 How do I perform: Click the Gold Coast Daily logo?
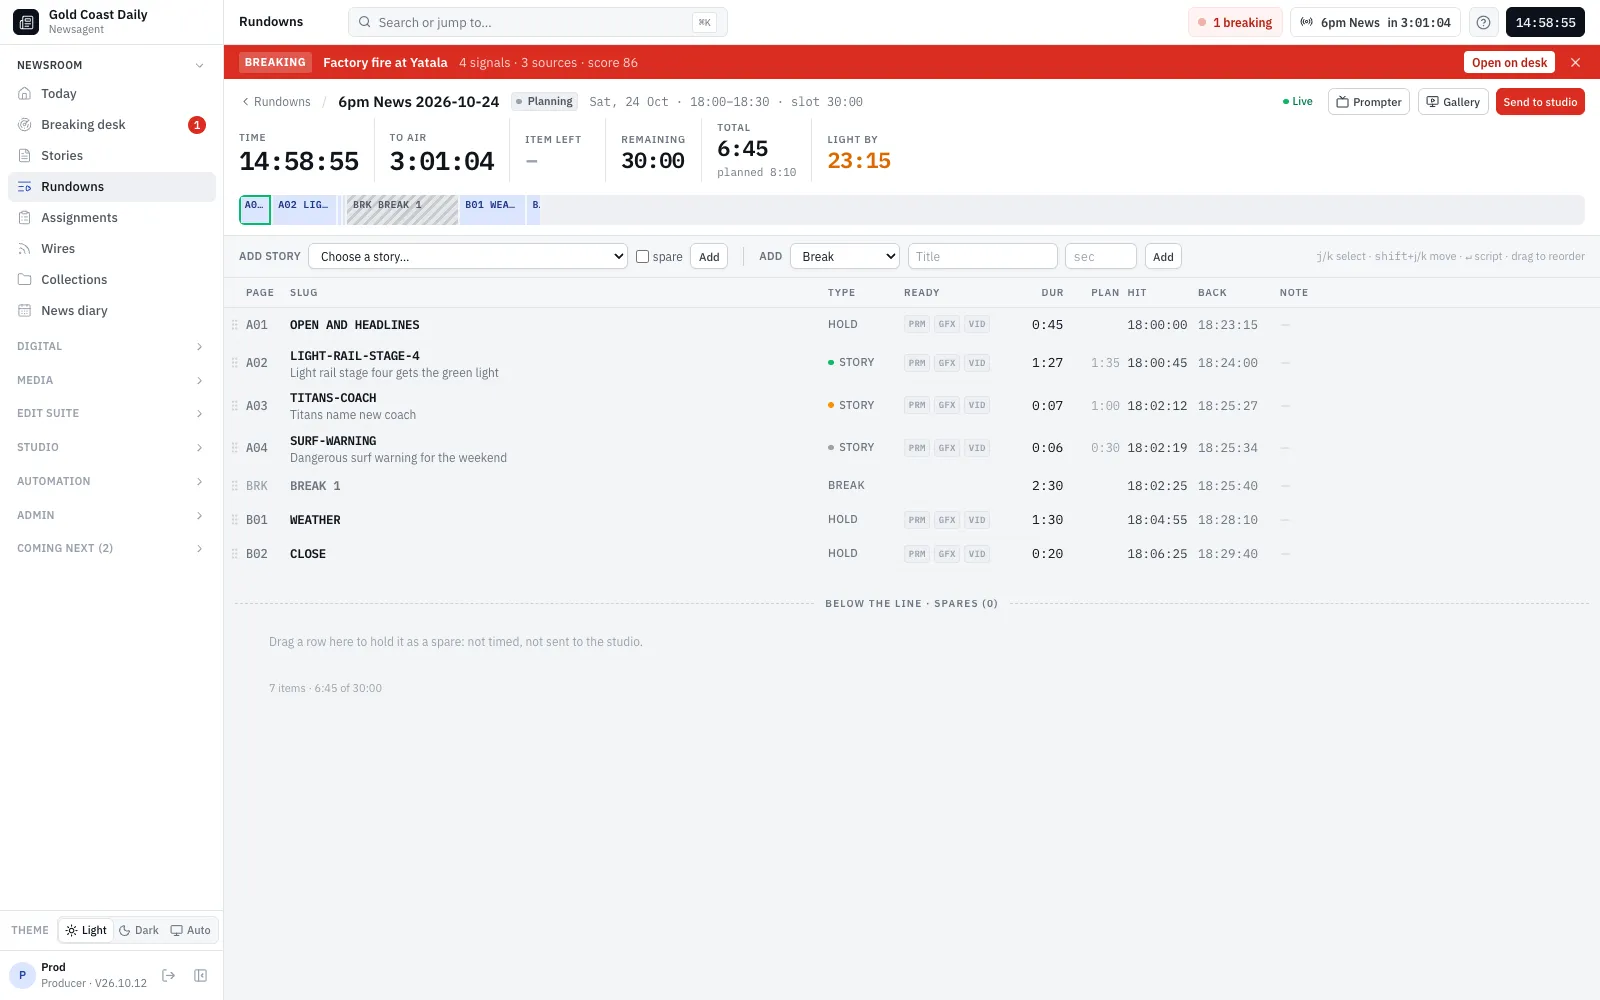coord(26,22)
